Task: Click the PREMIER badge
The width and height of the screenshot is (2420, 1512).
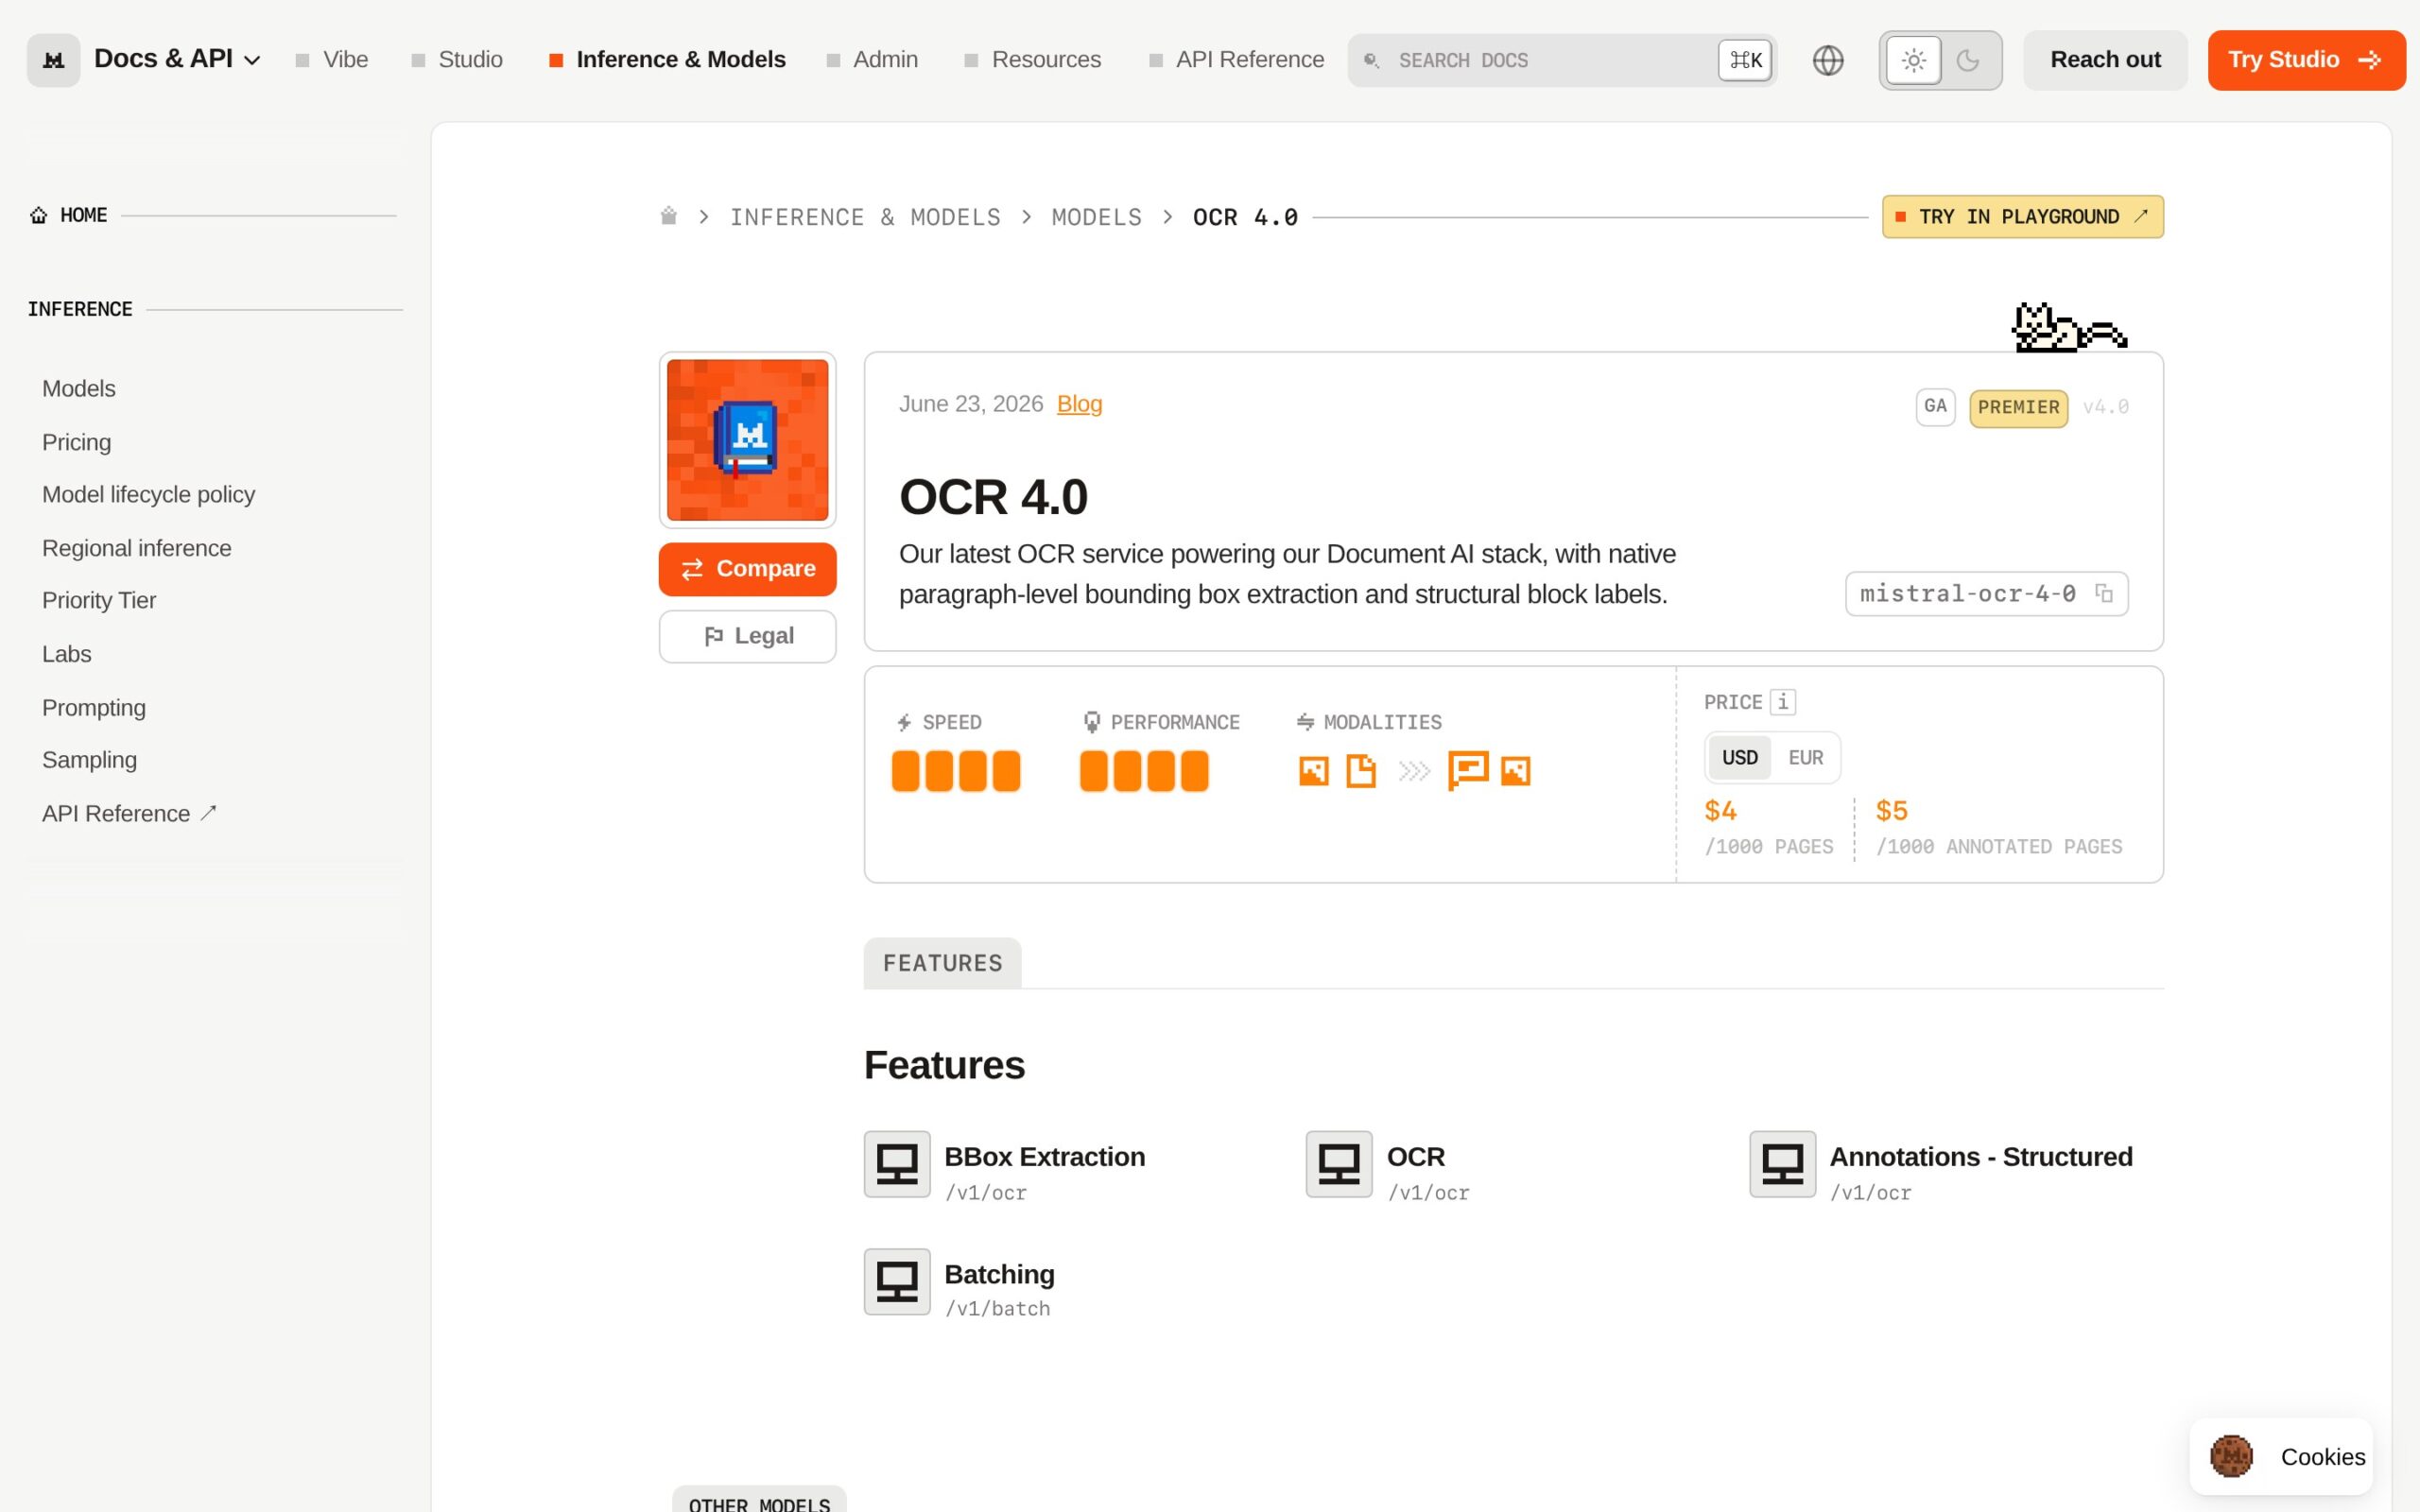Action: [2018, 407]
